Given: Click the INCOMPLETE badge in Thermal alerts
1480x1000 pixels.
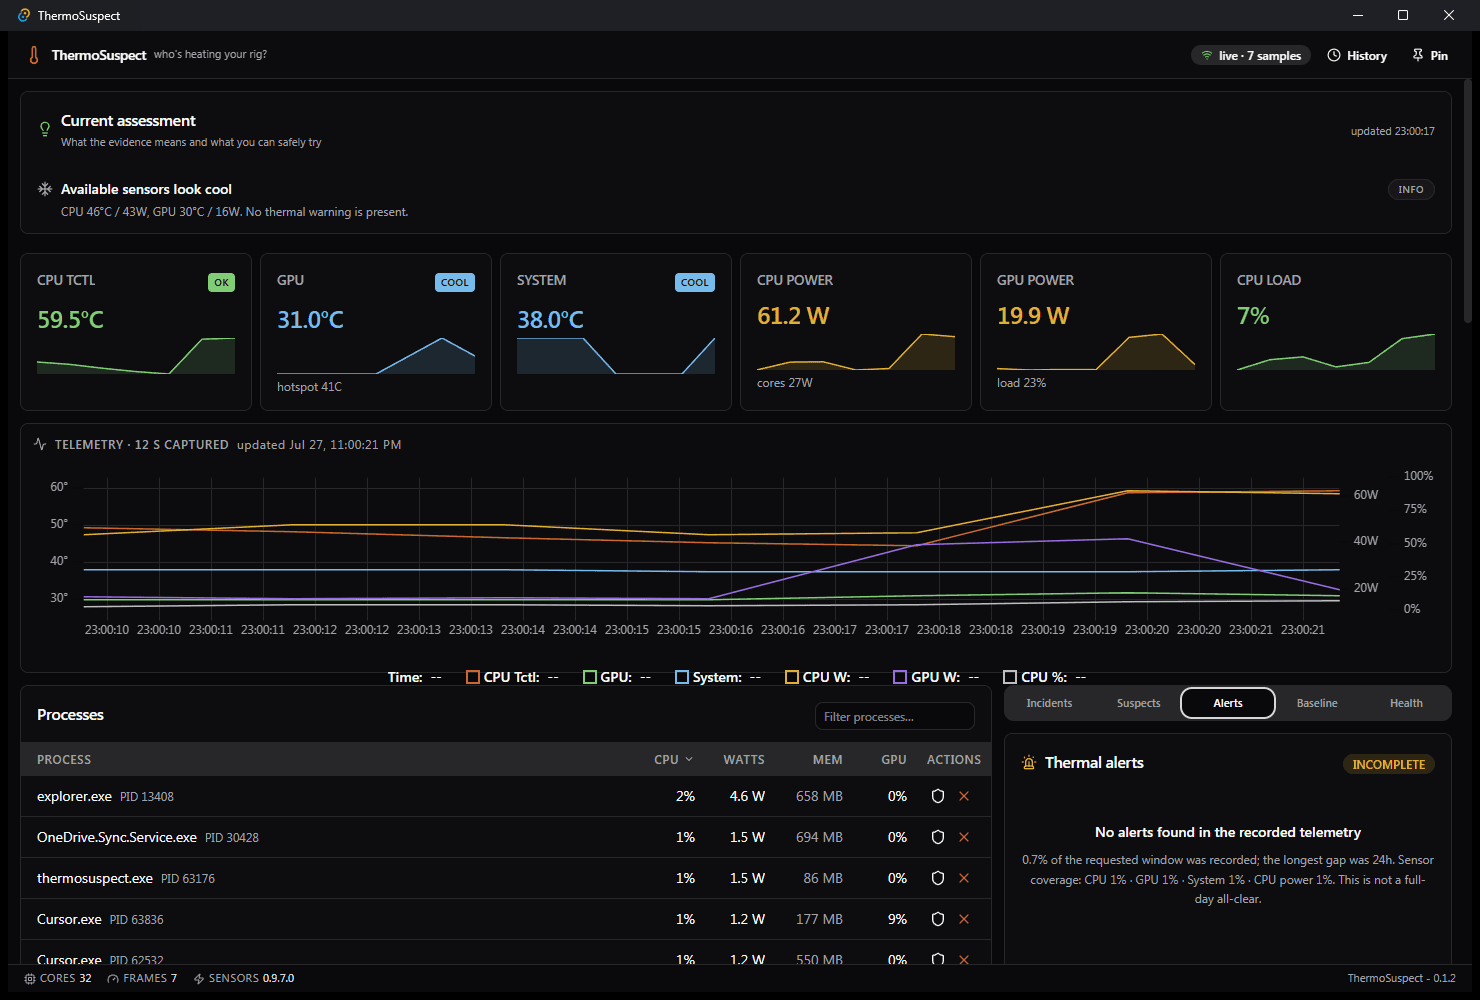Looking at the screenshot, I should [1388, 764].
